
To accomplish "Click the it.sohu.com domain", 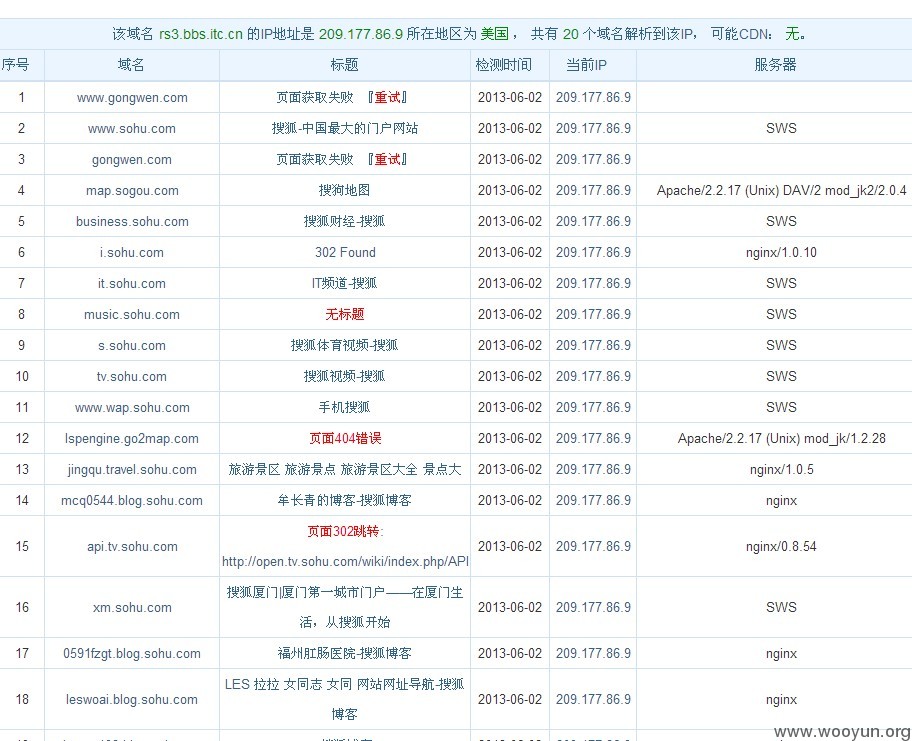I will (132, 283).
